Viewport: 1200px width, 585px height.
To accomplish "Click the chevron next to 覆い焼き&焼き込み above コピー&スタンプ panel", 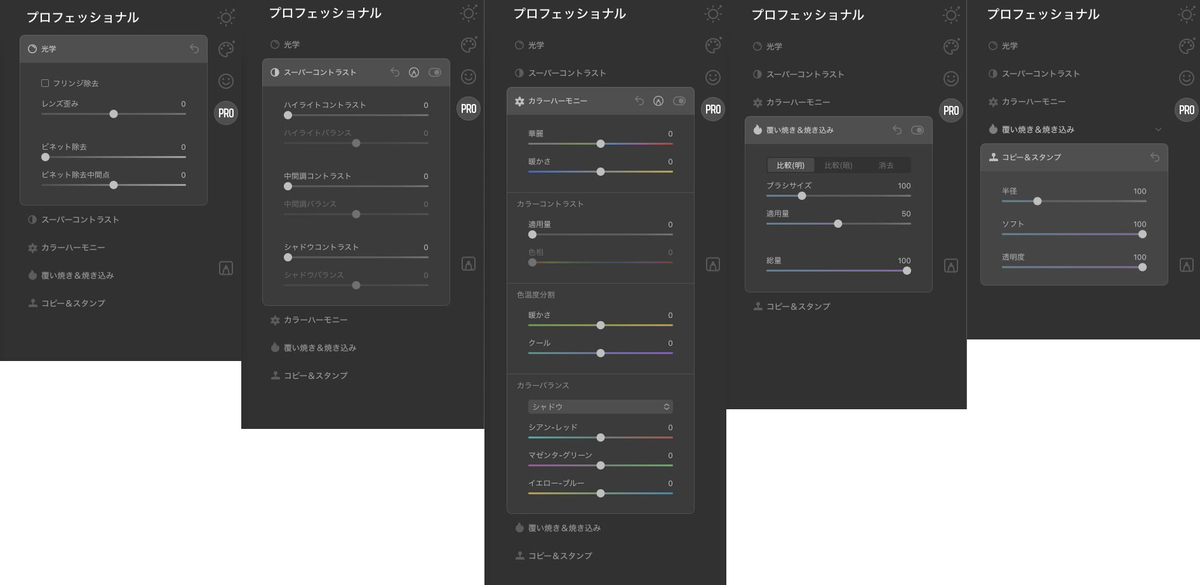I will (1158, 130).
